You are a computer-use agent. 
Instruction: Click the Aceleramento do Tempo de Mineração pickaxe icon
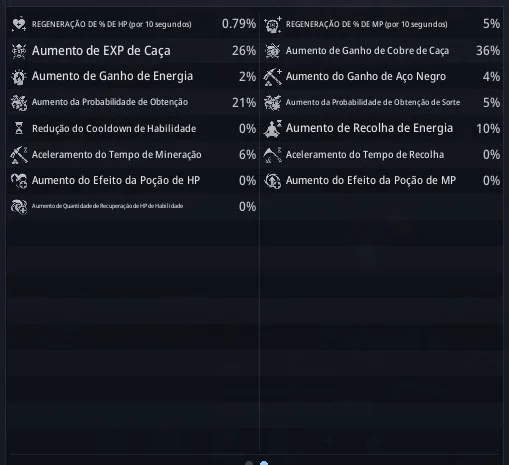[x=19, y=155]
